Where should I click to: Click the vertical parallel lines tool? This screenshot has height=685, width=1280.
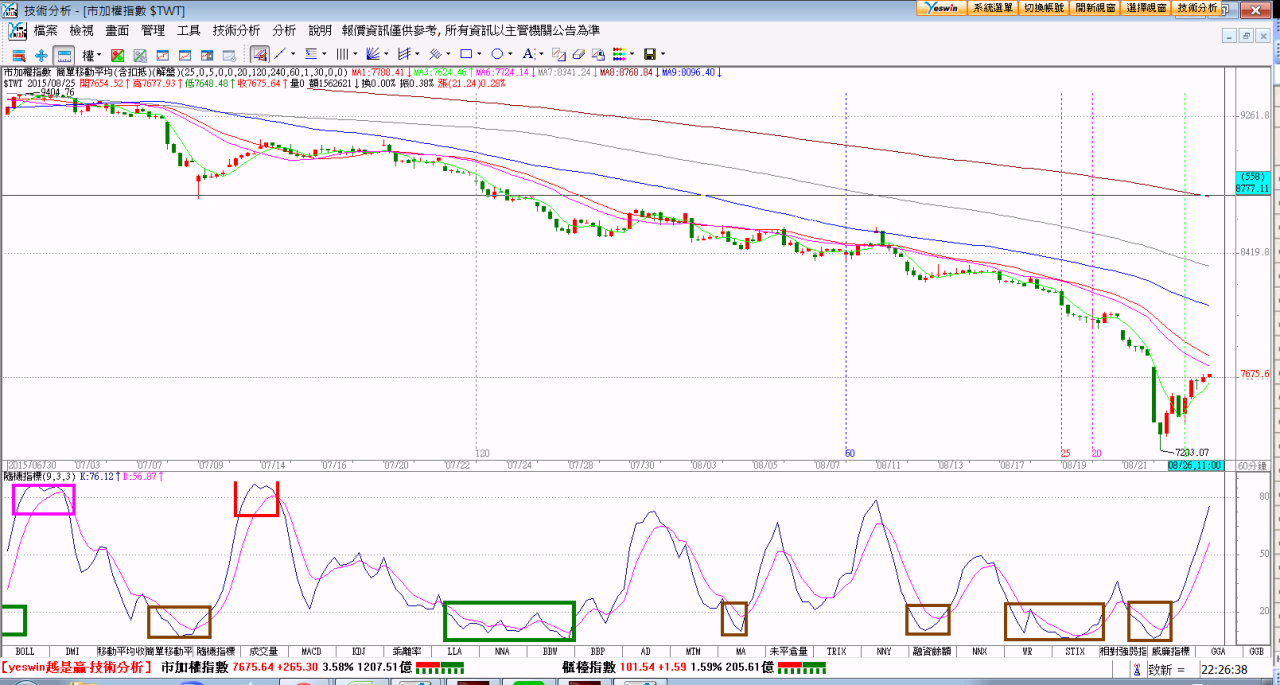pyautogui.click(x=342, y=54)
